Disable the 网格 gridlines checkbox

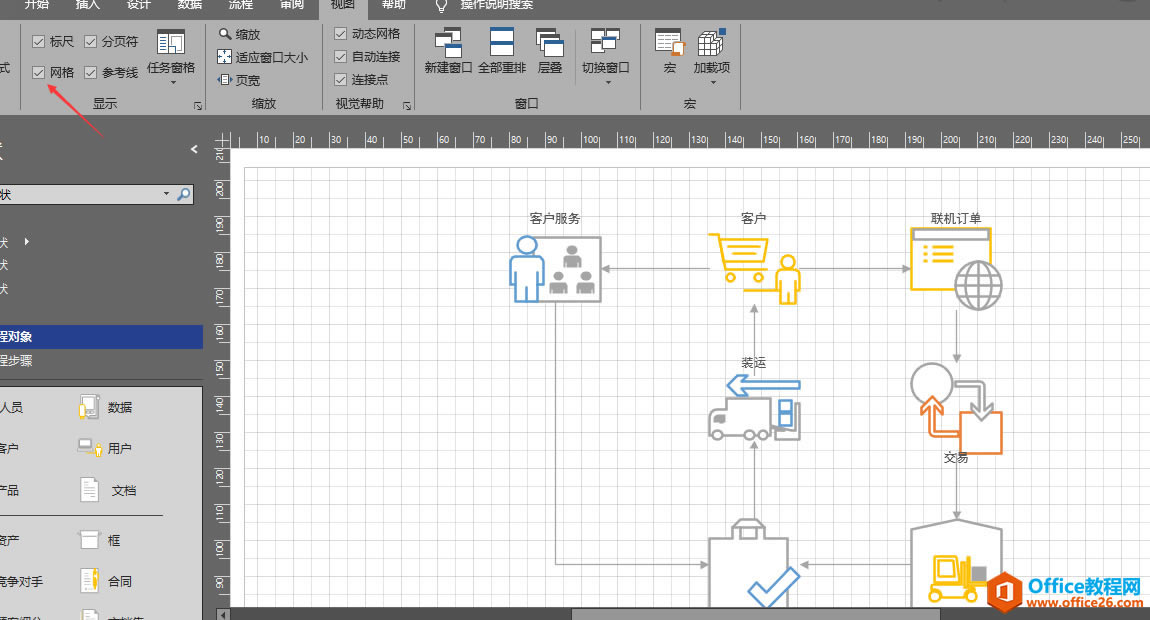click(x=39, y=71)
